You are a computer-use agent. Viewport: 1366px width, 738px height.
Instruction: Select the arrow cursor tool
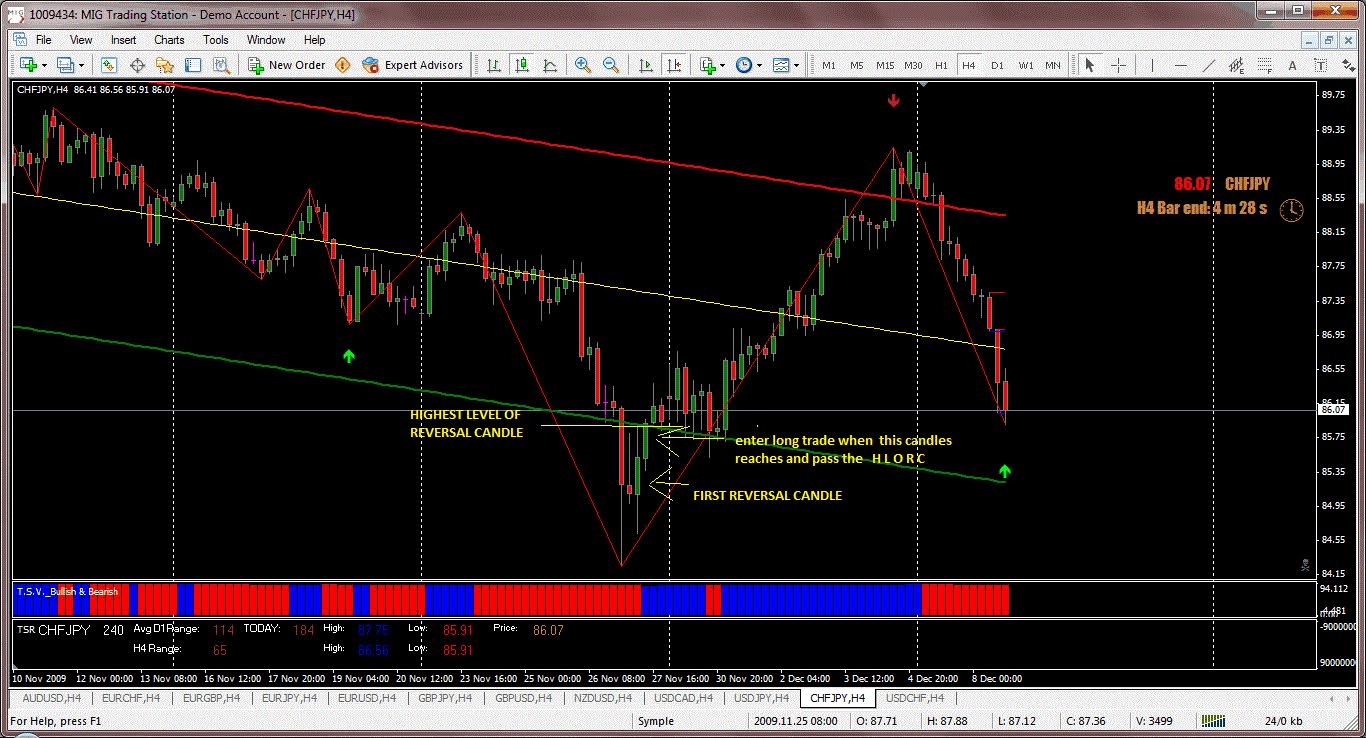1090,65
